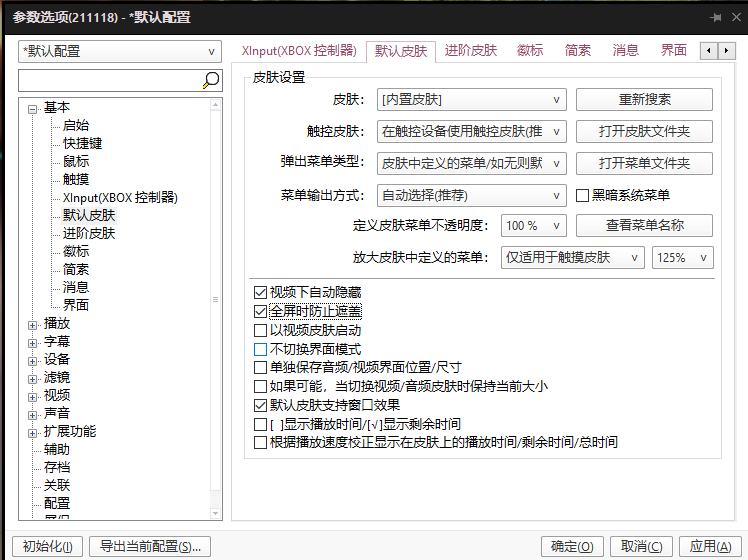Toggle 视频下自动隐藏 checkbox
Image resolution: width=748 pixels, height=560 pixels.
[x=260, y=292]
